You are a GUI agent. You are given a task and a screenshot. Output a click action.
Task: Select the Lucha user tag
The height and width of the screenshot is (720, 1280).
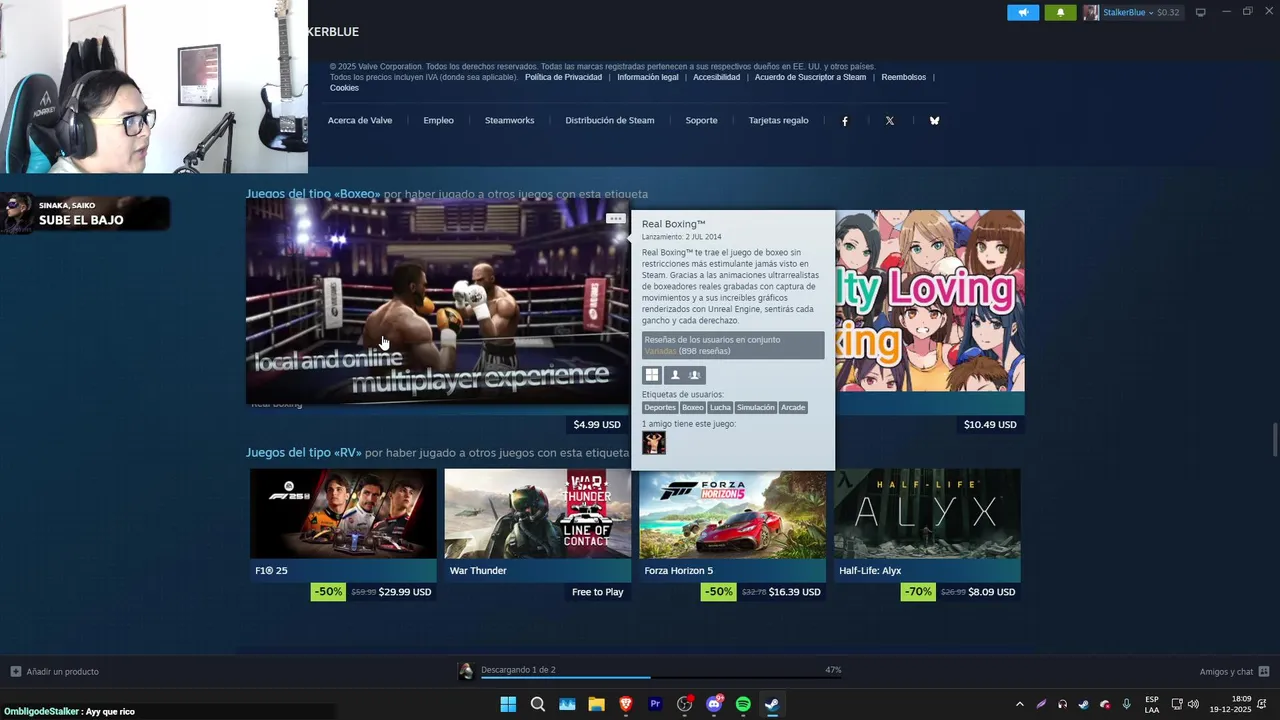point(720,408)
